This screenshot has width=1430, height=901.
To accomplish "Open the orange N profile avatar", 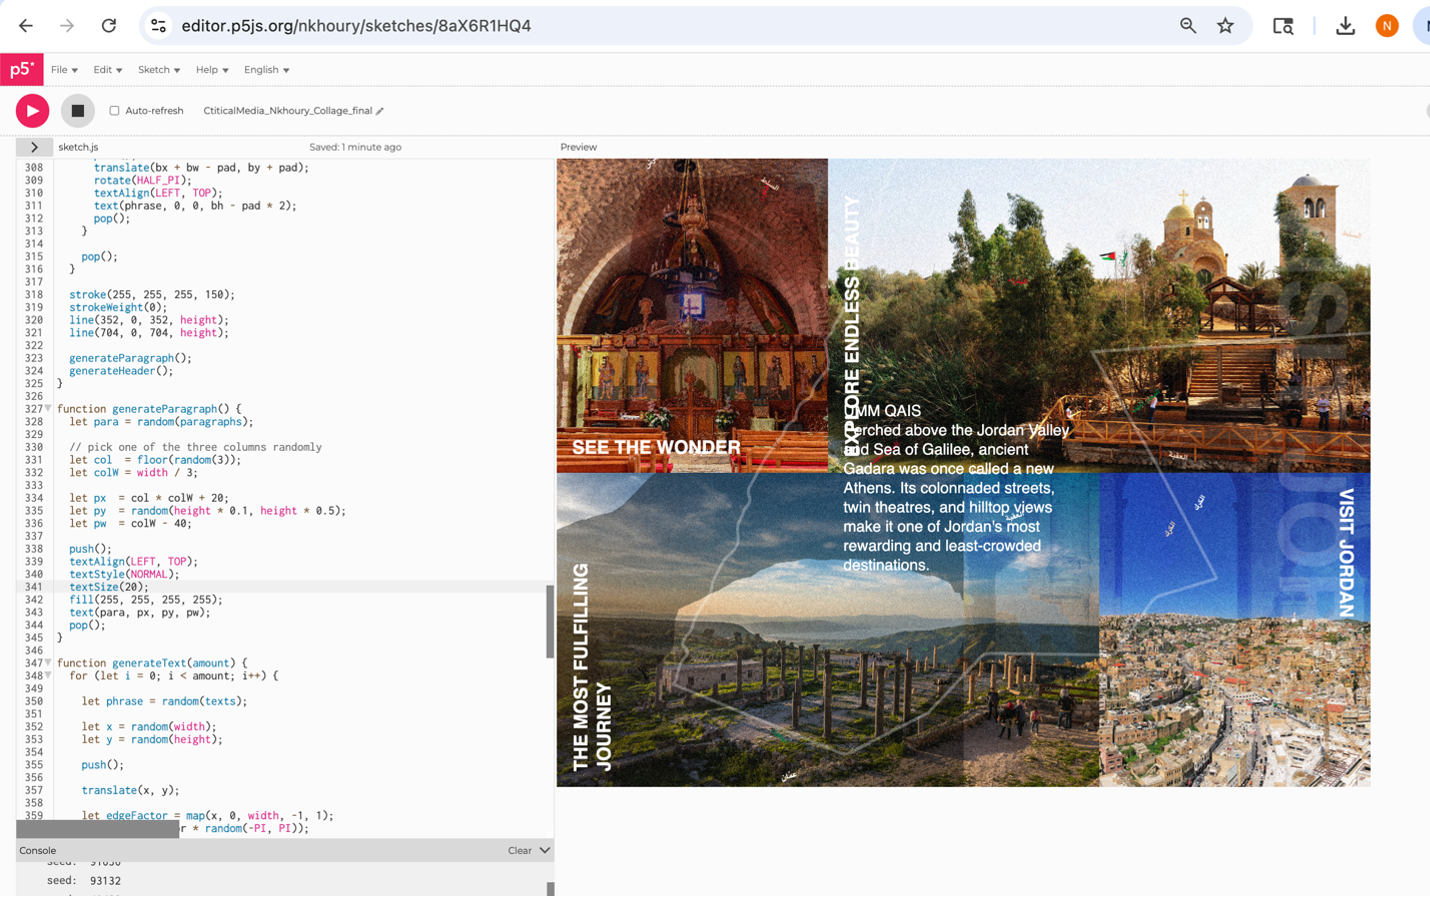I will point(1387,26).
